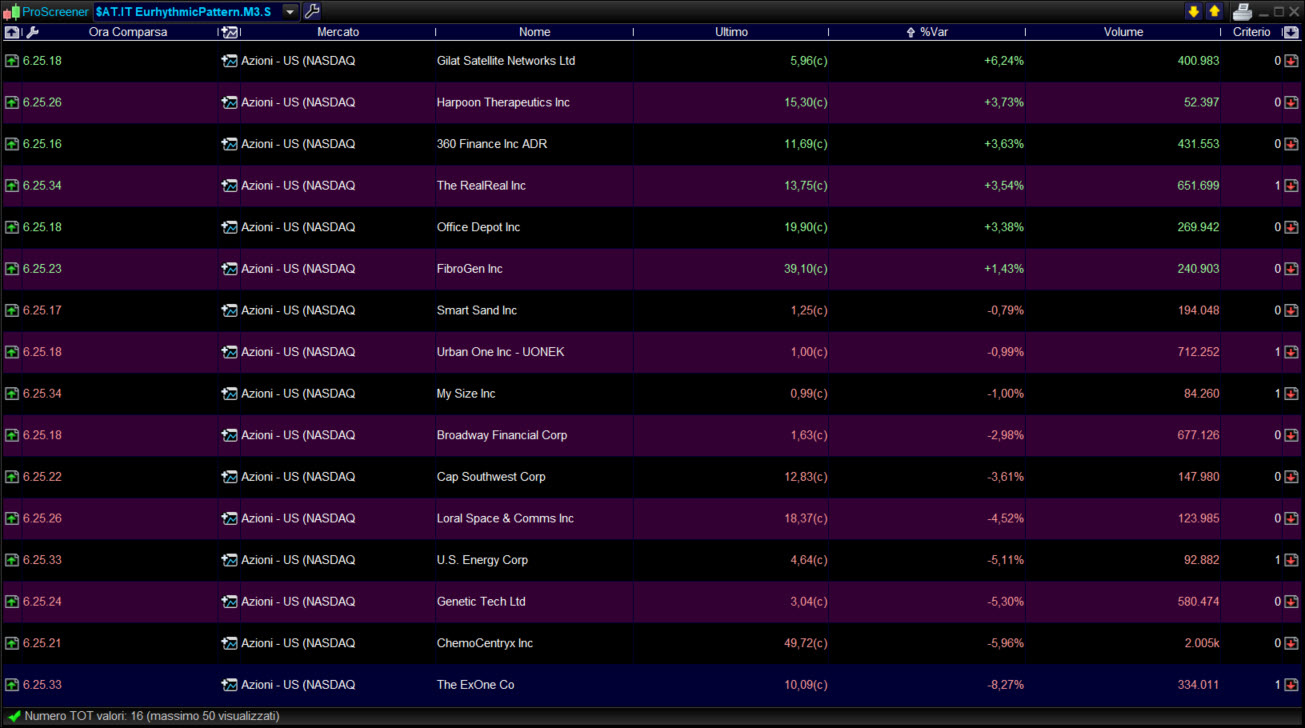The image size is (1305, 728).
Task: Sort by Nome column header
Action: click(x=535, y=32)
